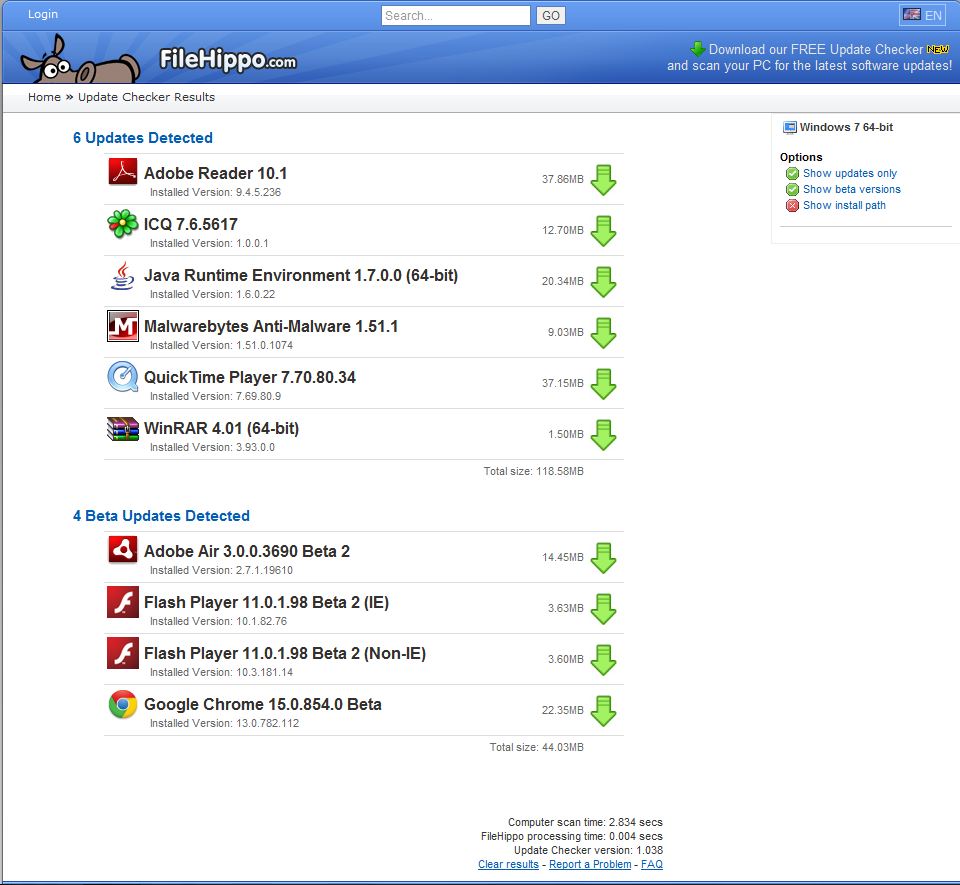Click the Google Chrome icon

pos(122,704)
